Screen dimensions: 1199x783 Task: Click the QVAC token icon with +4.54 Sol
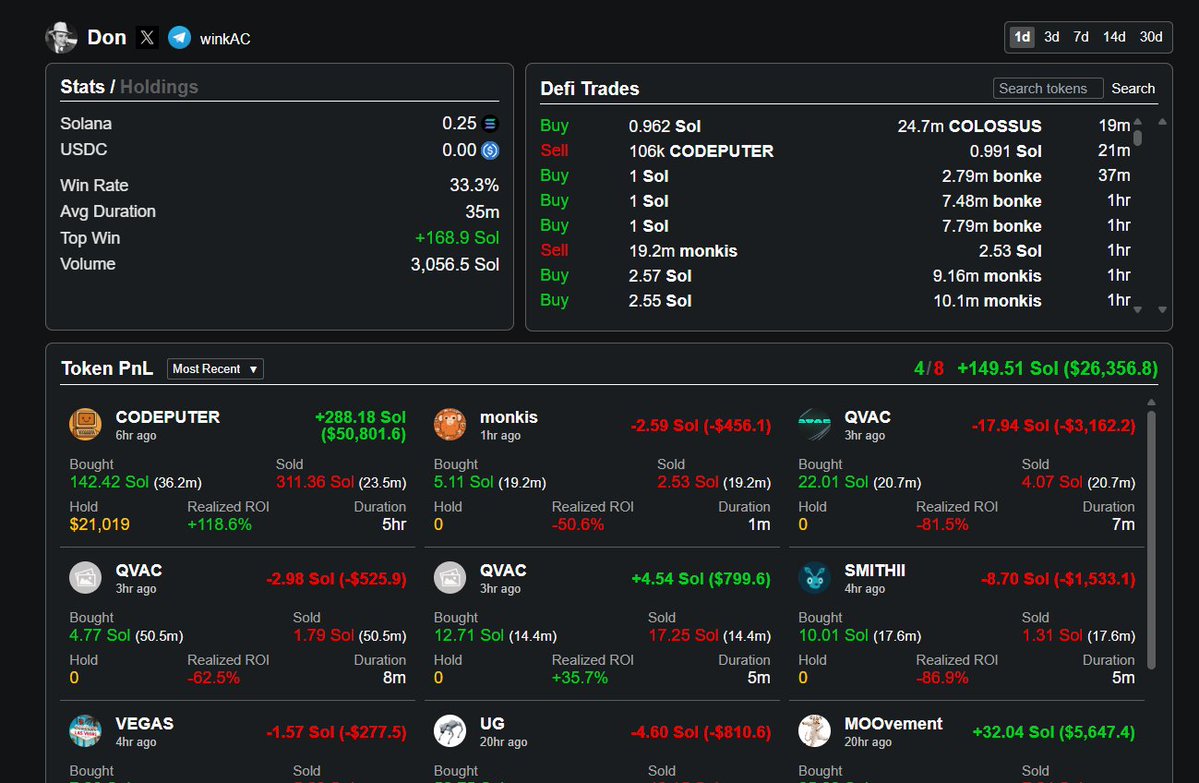pos(450,578)
